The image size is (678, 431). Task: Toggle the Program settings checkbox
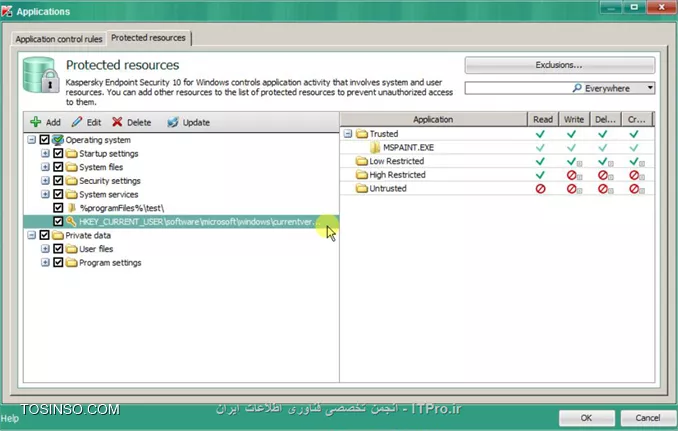pos(58,262)
